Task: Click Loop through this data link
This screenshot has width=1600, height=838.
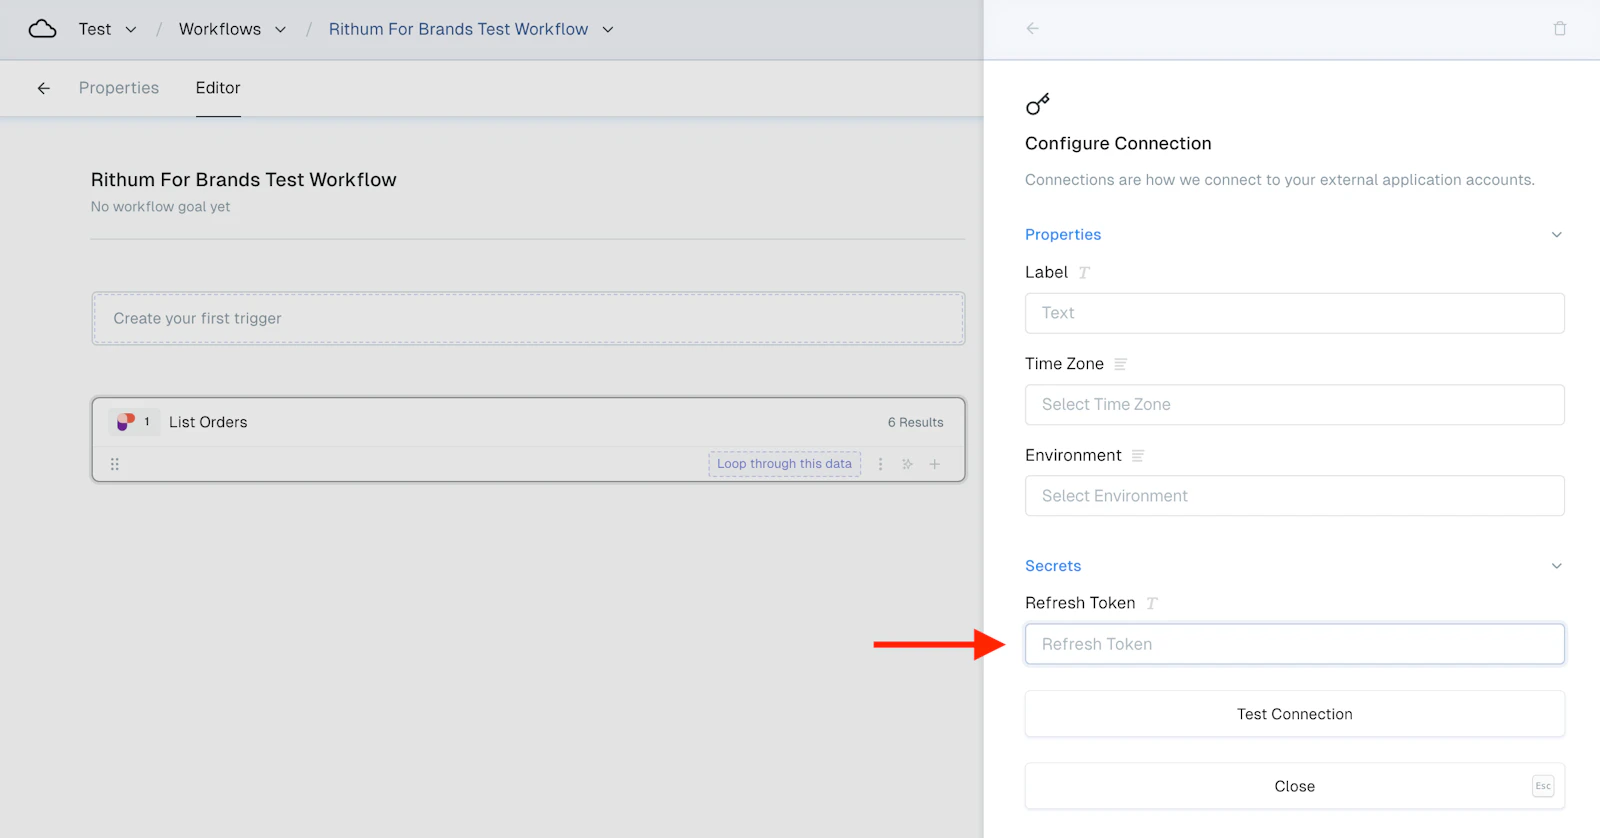Action: pyautogui.click(x=784, y=464)
